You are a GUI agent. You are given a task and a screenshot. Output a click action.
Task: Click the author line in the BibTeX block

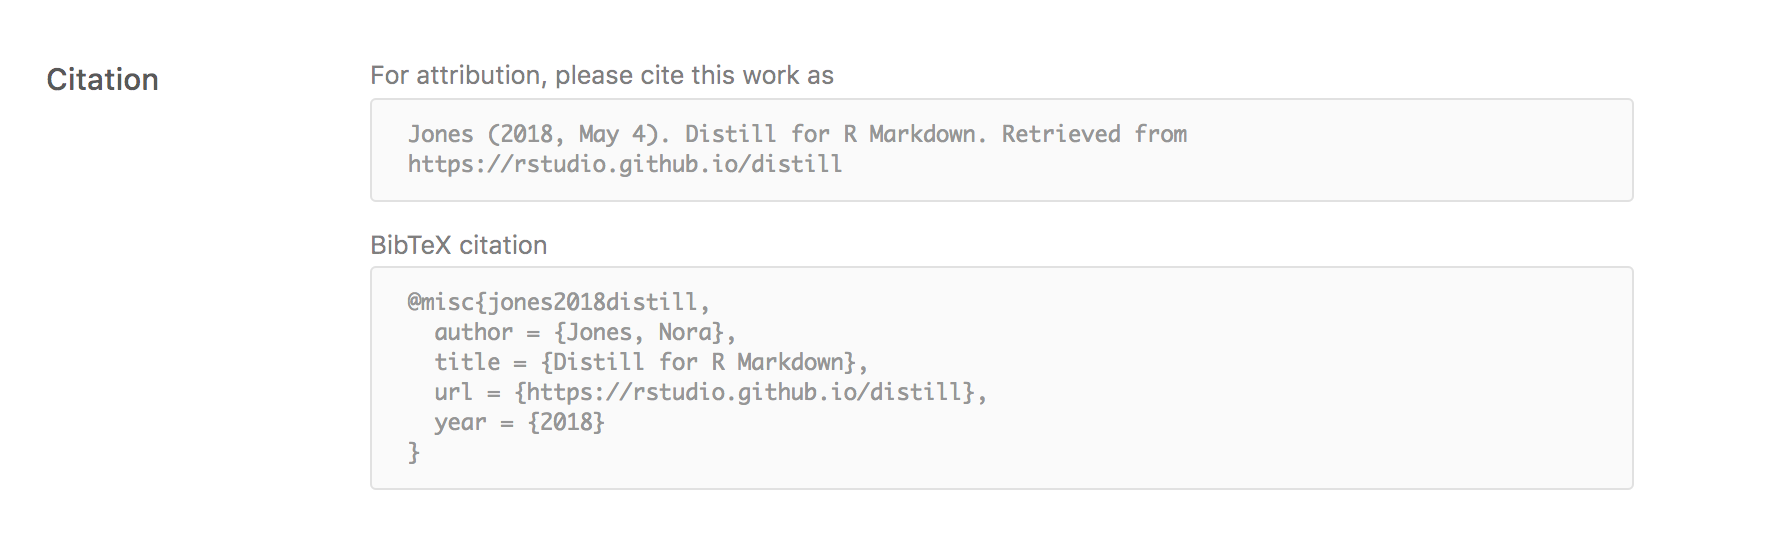(x=584, y=332)
